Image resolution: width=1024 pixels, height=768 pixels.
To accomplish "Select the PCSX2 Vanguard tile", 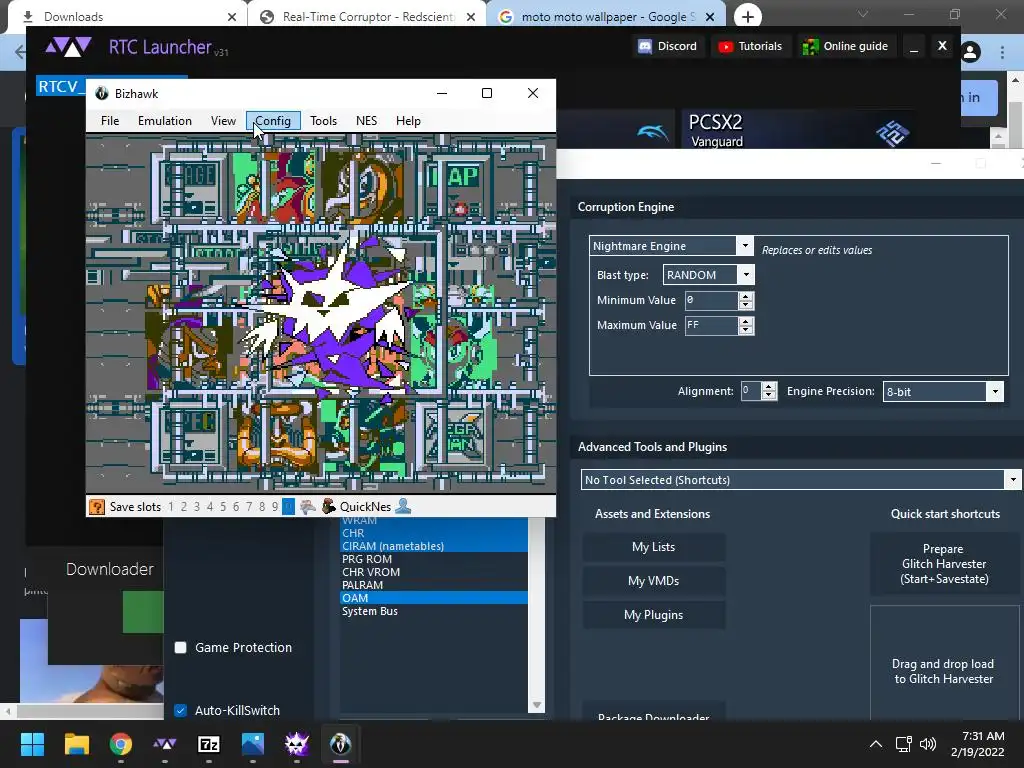I will (796, 129).
